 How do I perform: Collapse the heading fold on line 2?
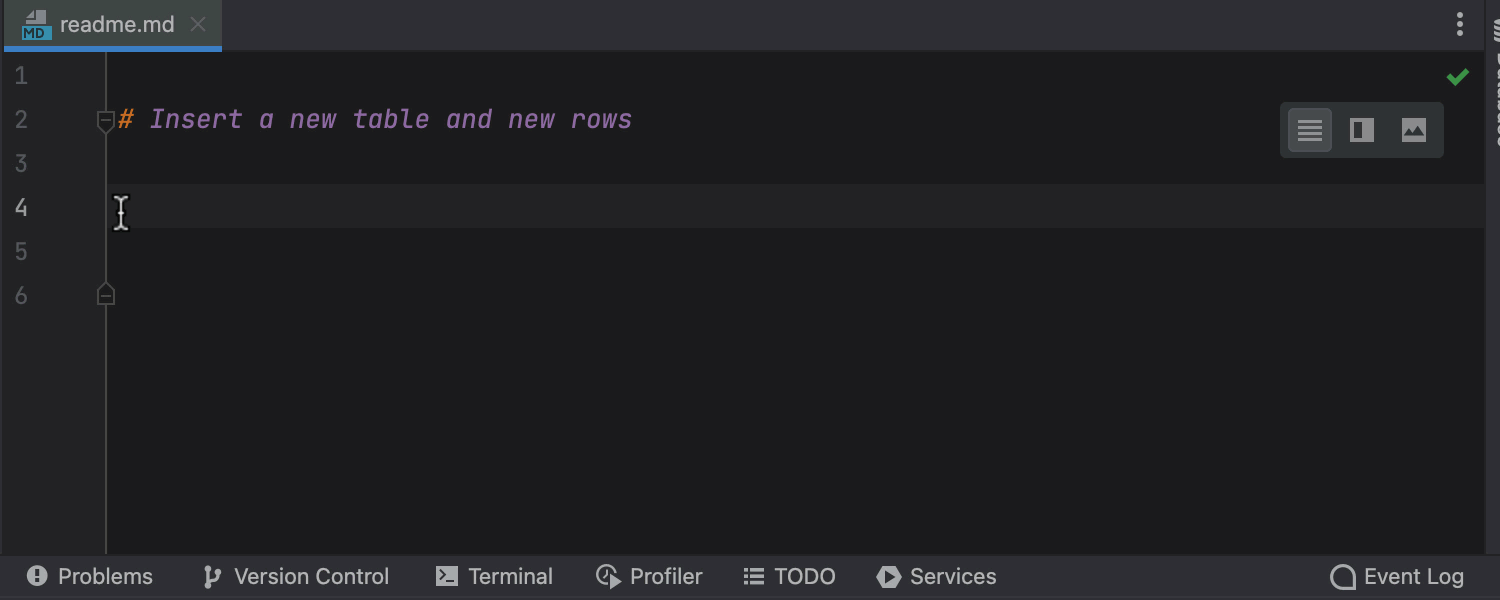[x=106, y=121]
